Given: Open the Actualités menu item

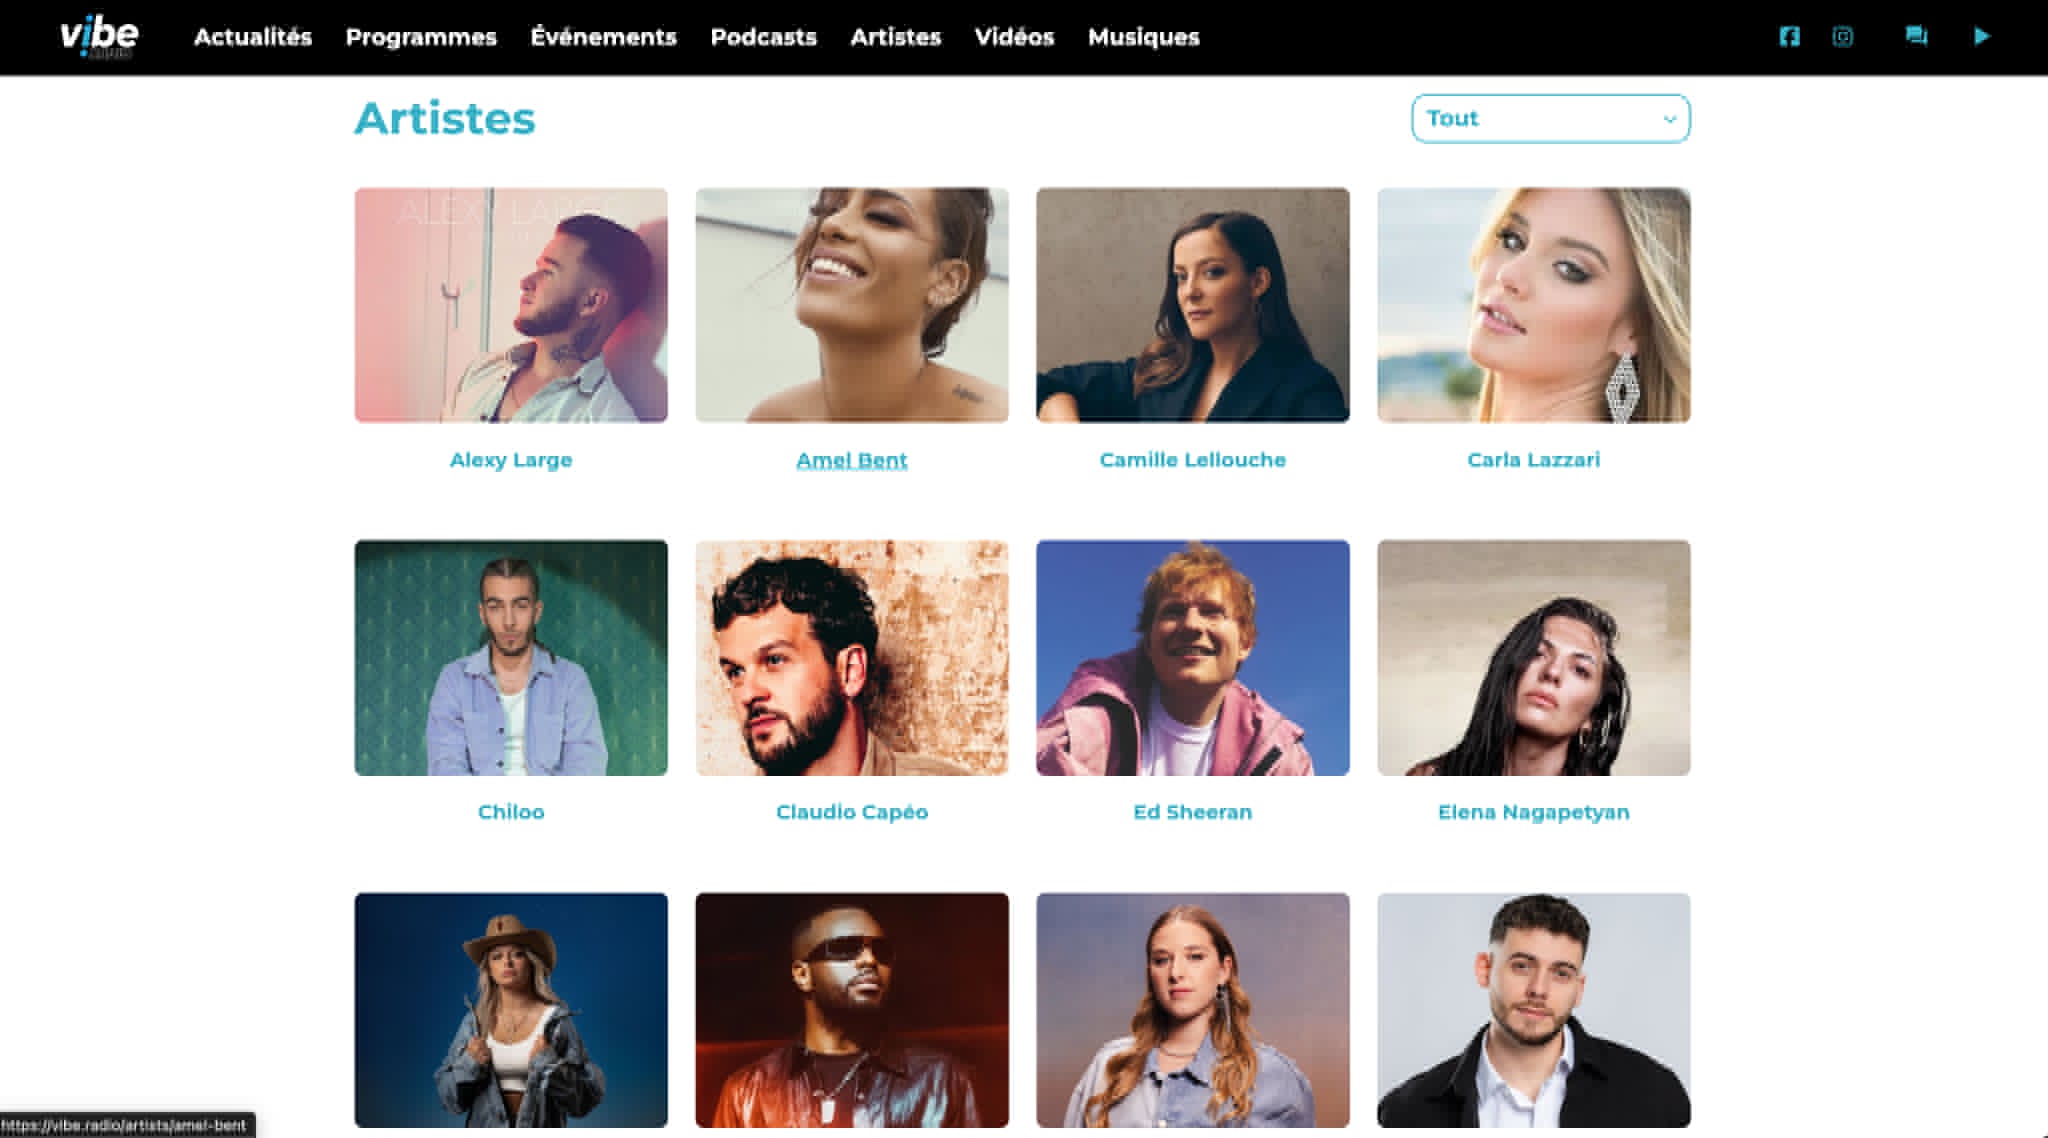Looking at the screenshot, I should pos(253,37).
